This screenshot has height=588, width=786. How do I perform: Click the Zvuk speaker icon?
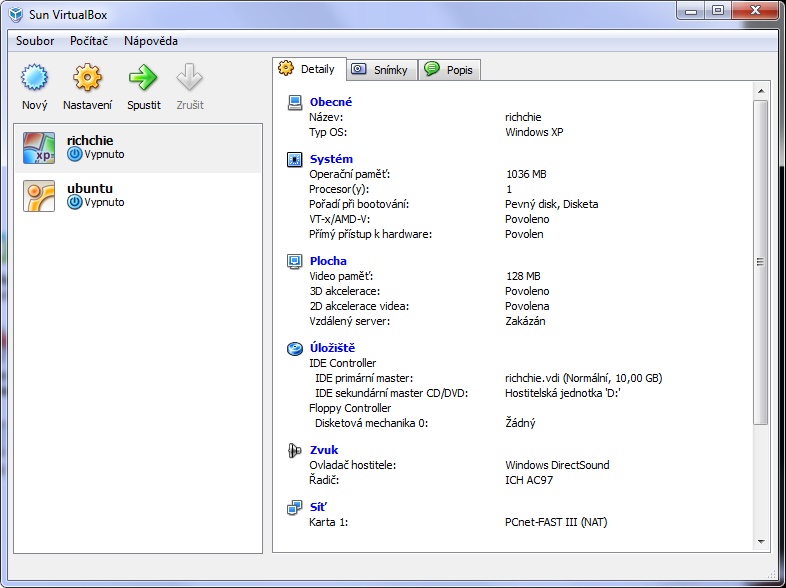coord(295,450)
